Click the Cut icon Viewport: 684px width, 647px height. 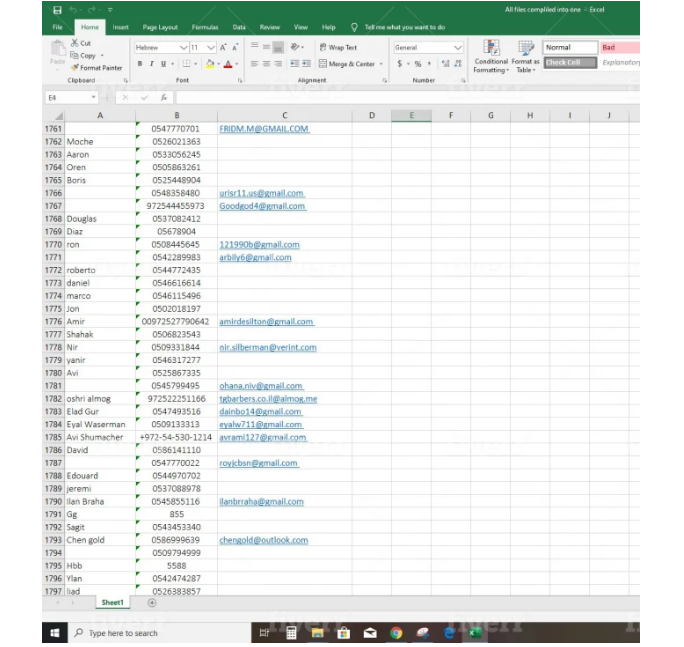(x=80, y=44)
